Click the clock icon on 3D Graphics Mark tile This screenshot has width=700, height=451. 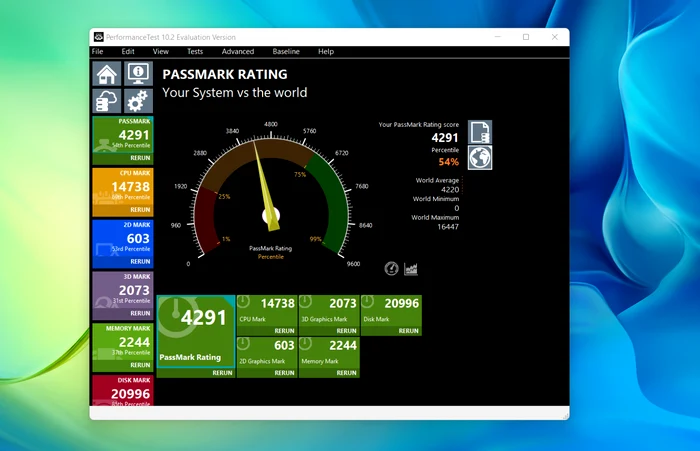pos(305,302)
